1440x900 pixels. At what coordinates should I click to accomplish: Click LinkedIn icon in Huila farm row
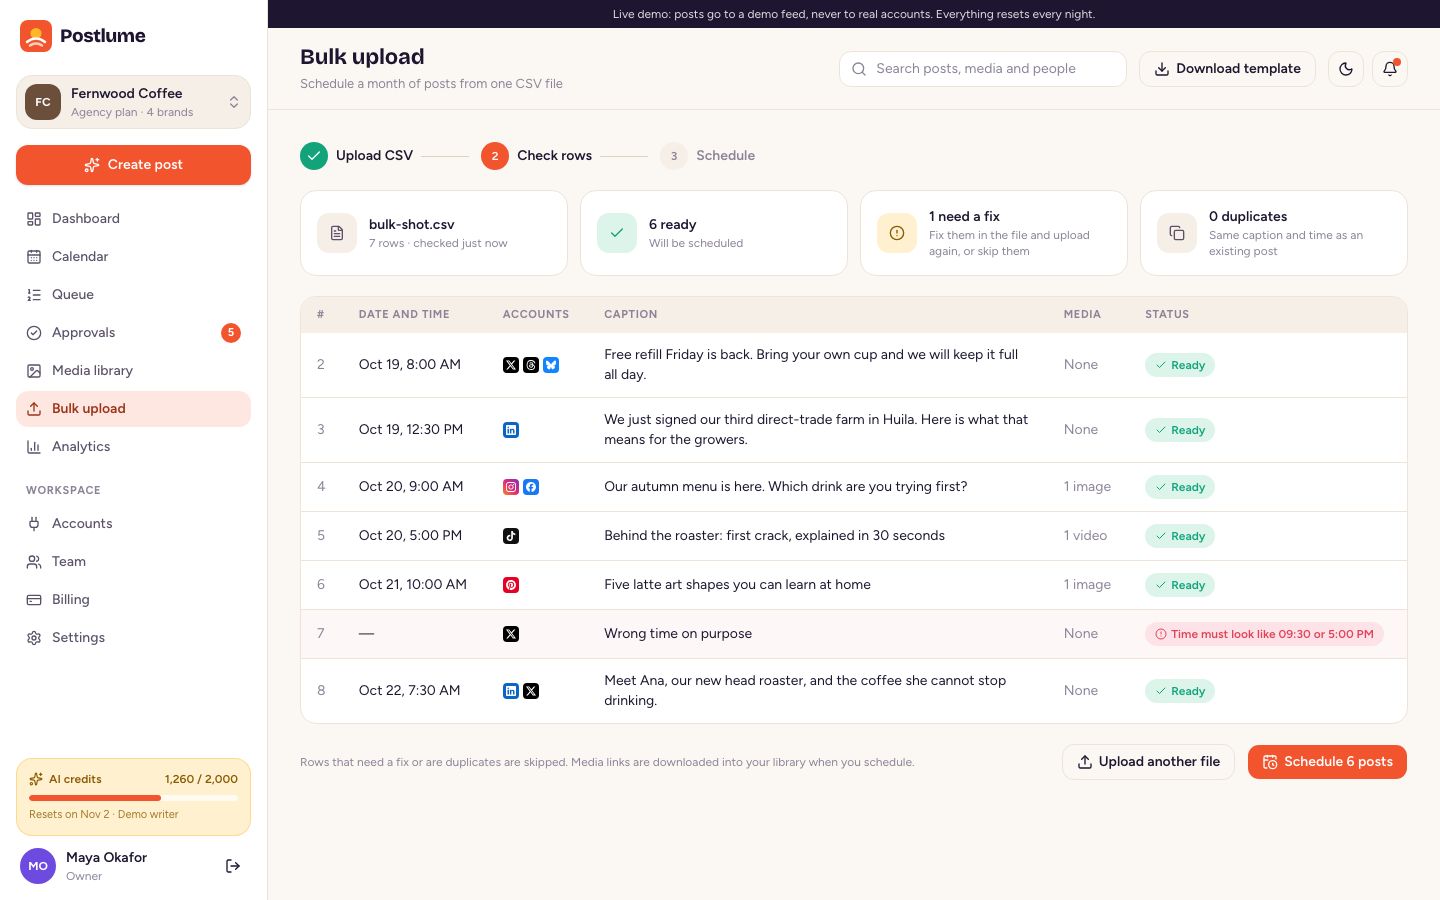coord(511,430)
